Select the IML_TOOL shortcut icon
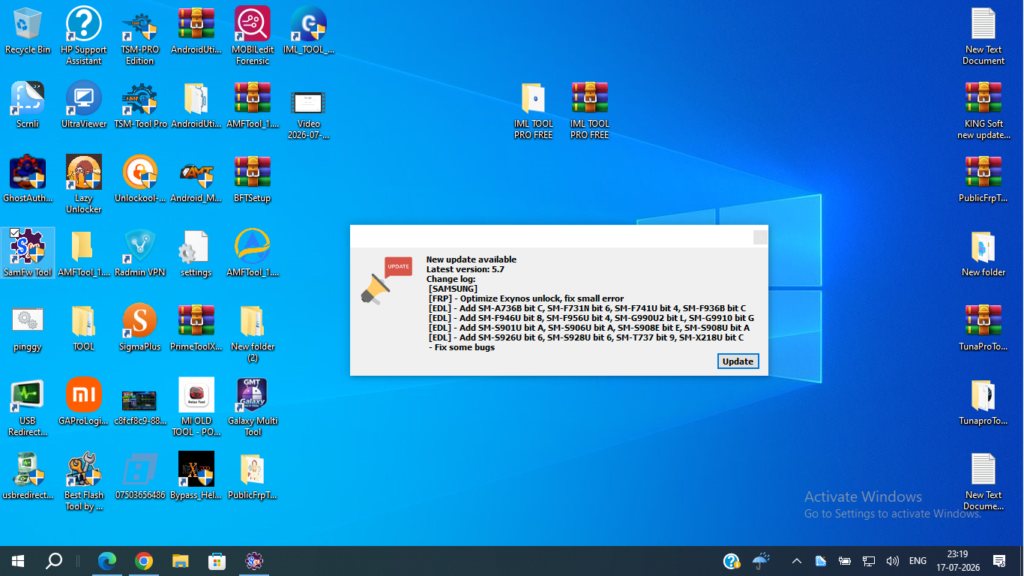 [x=309, y=31]
